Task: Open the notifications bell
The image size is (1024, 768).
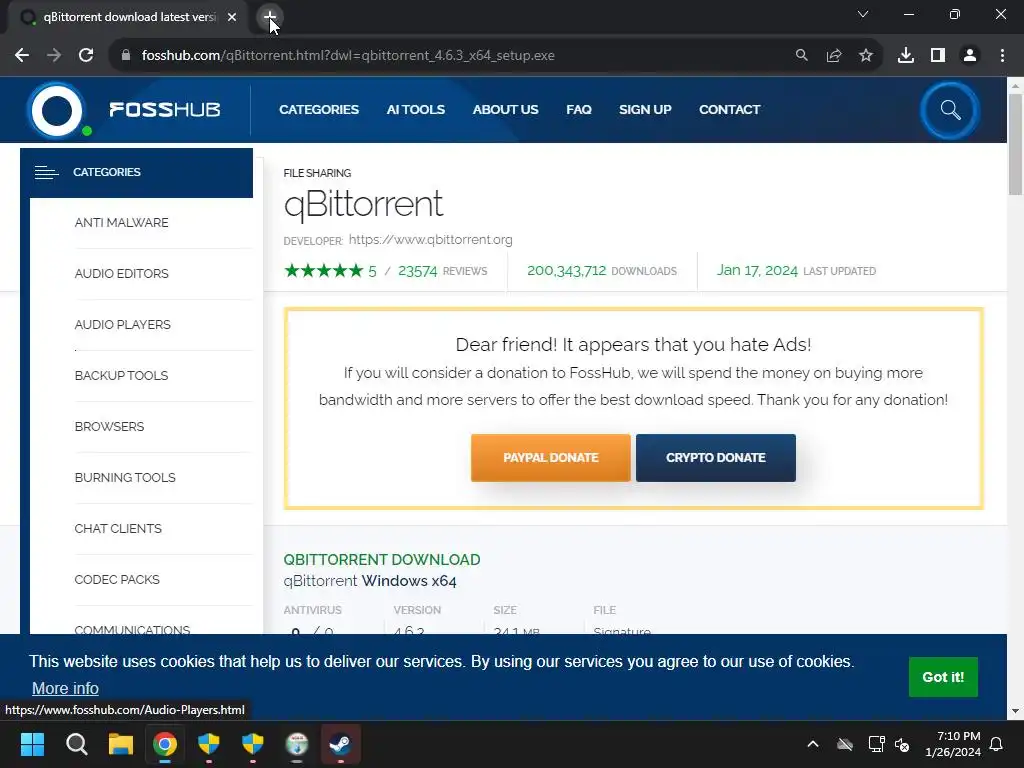Action: [996, 744]
